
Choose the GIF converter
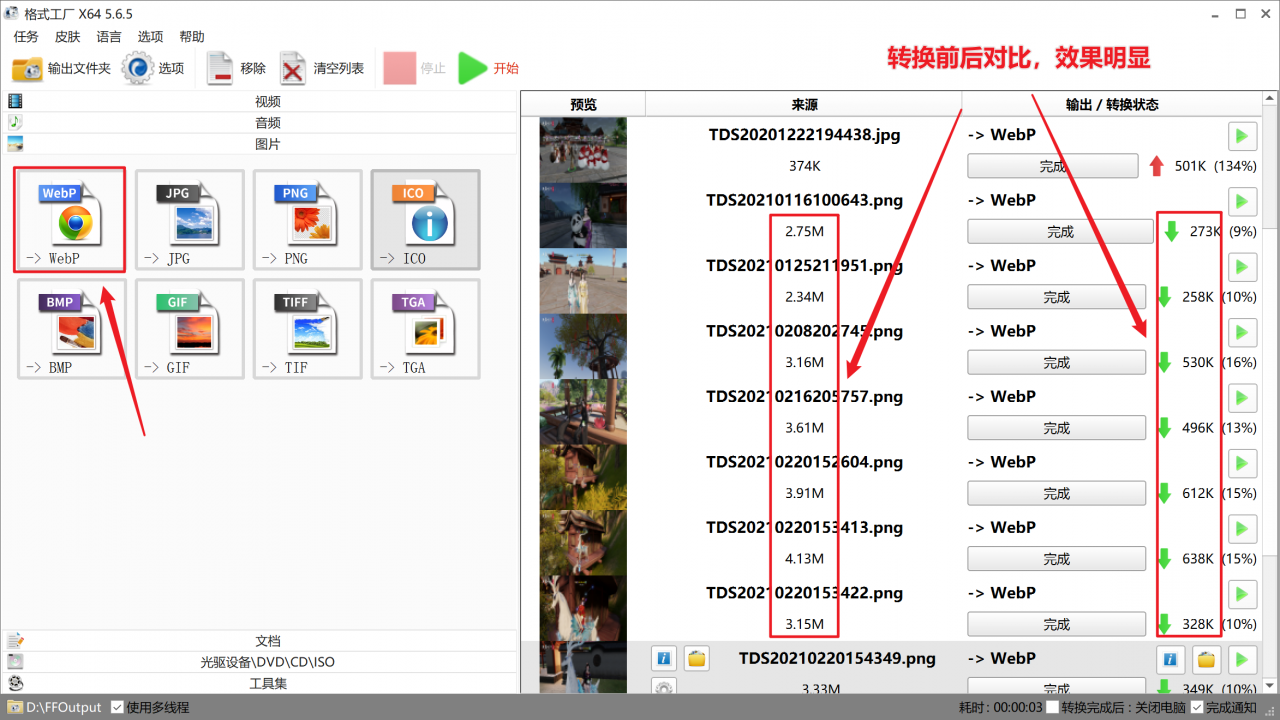(x=189, y=329)
